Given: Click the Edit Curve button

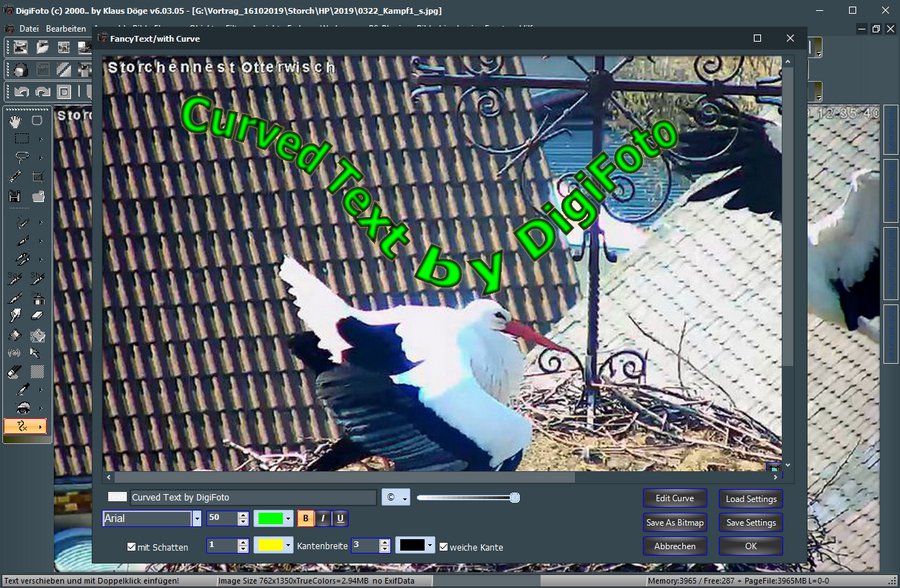Looking at the screenshot, I should [x=675, y=498].
